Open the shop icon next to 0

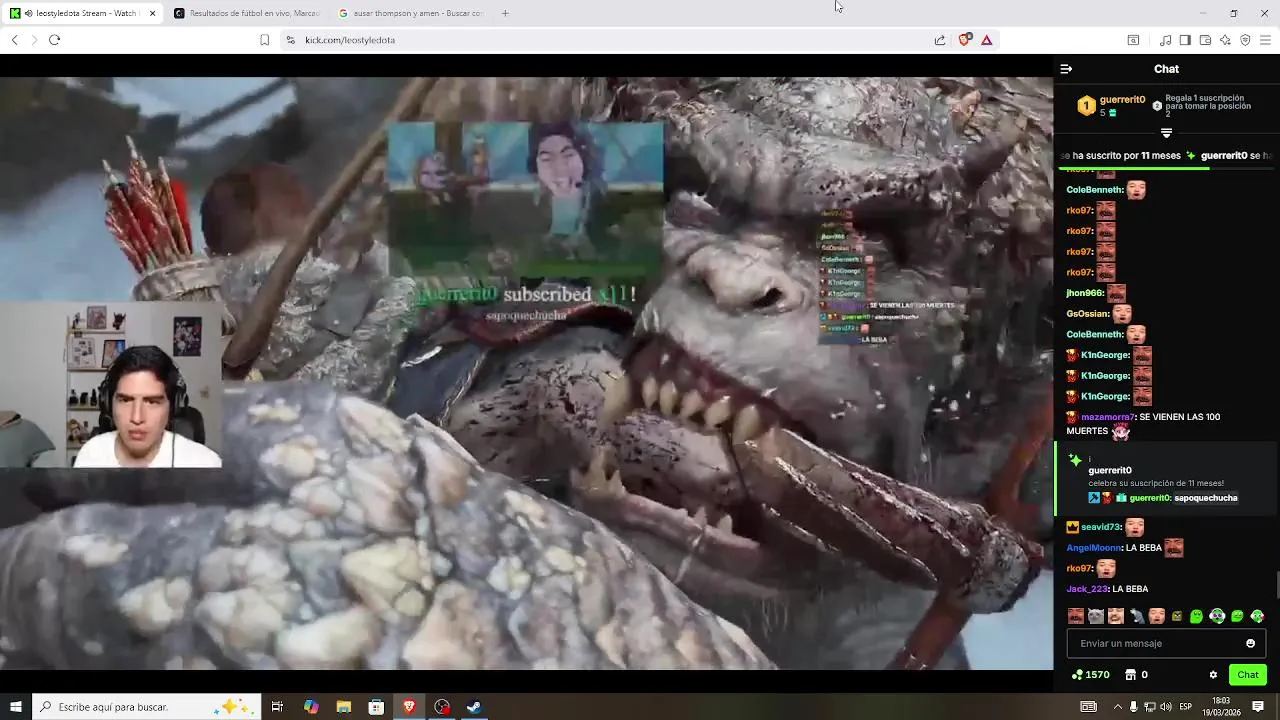coord(1130,675)
